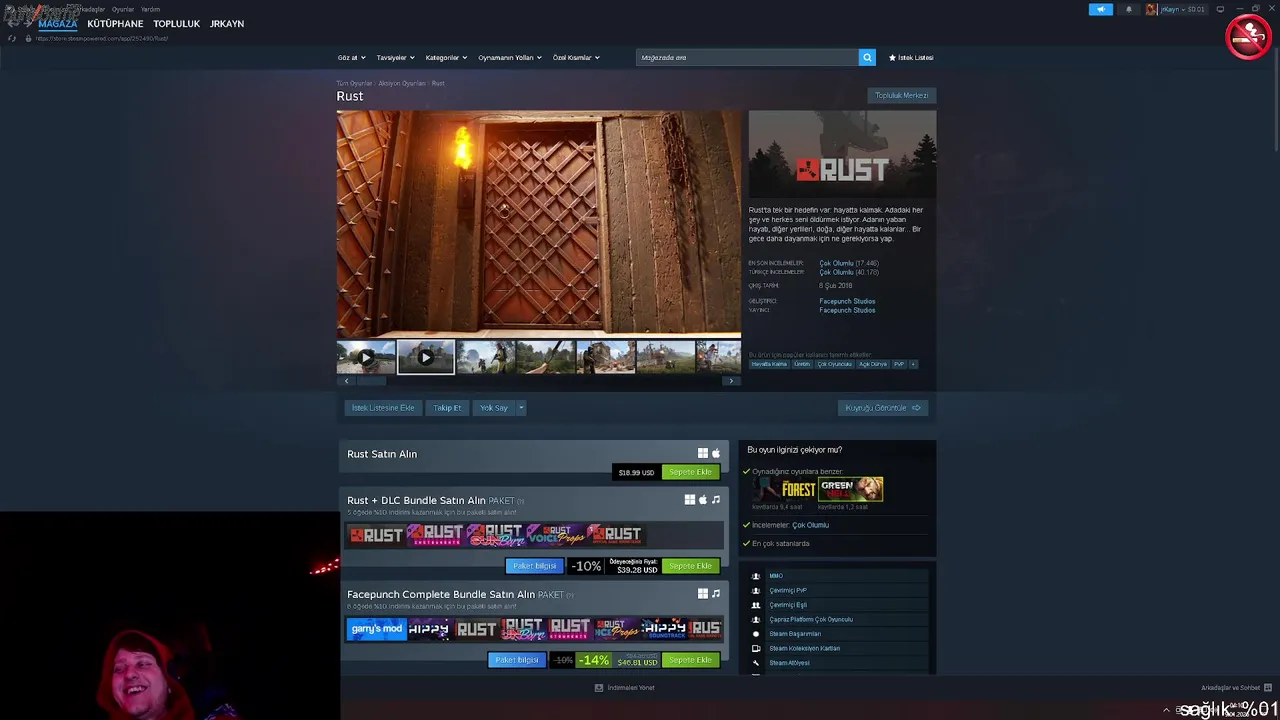Open the Hayatta Kalma tag
1280x720 pixels.
pyautogui.click(x=769, y=364)
